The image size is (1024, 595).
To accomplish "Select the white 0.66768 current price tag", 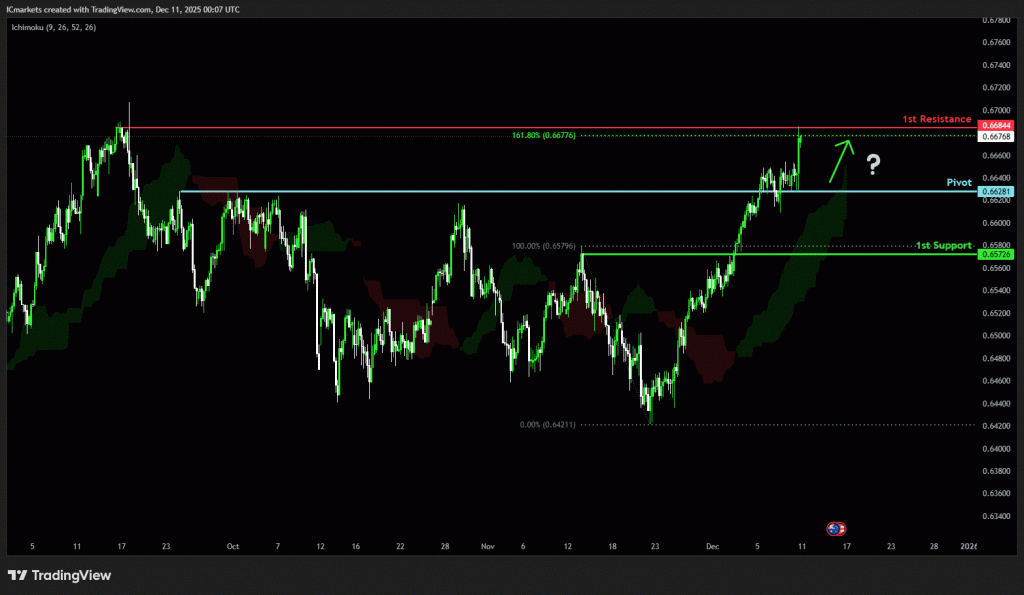I will (998, 137).
